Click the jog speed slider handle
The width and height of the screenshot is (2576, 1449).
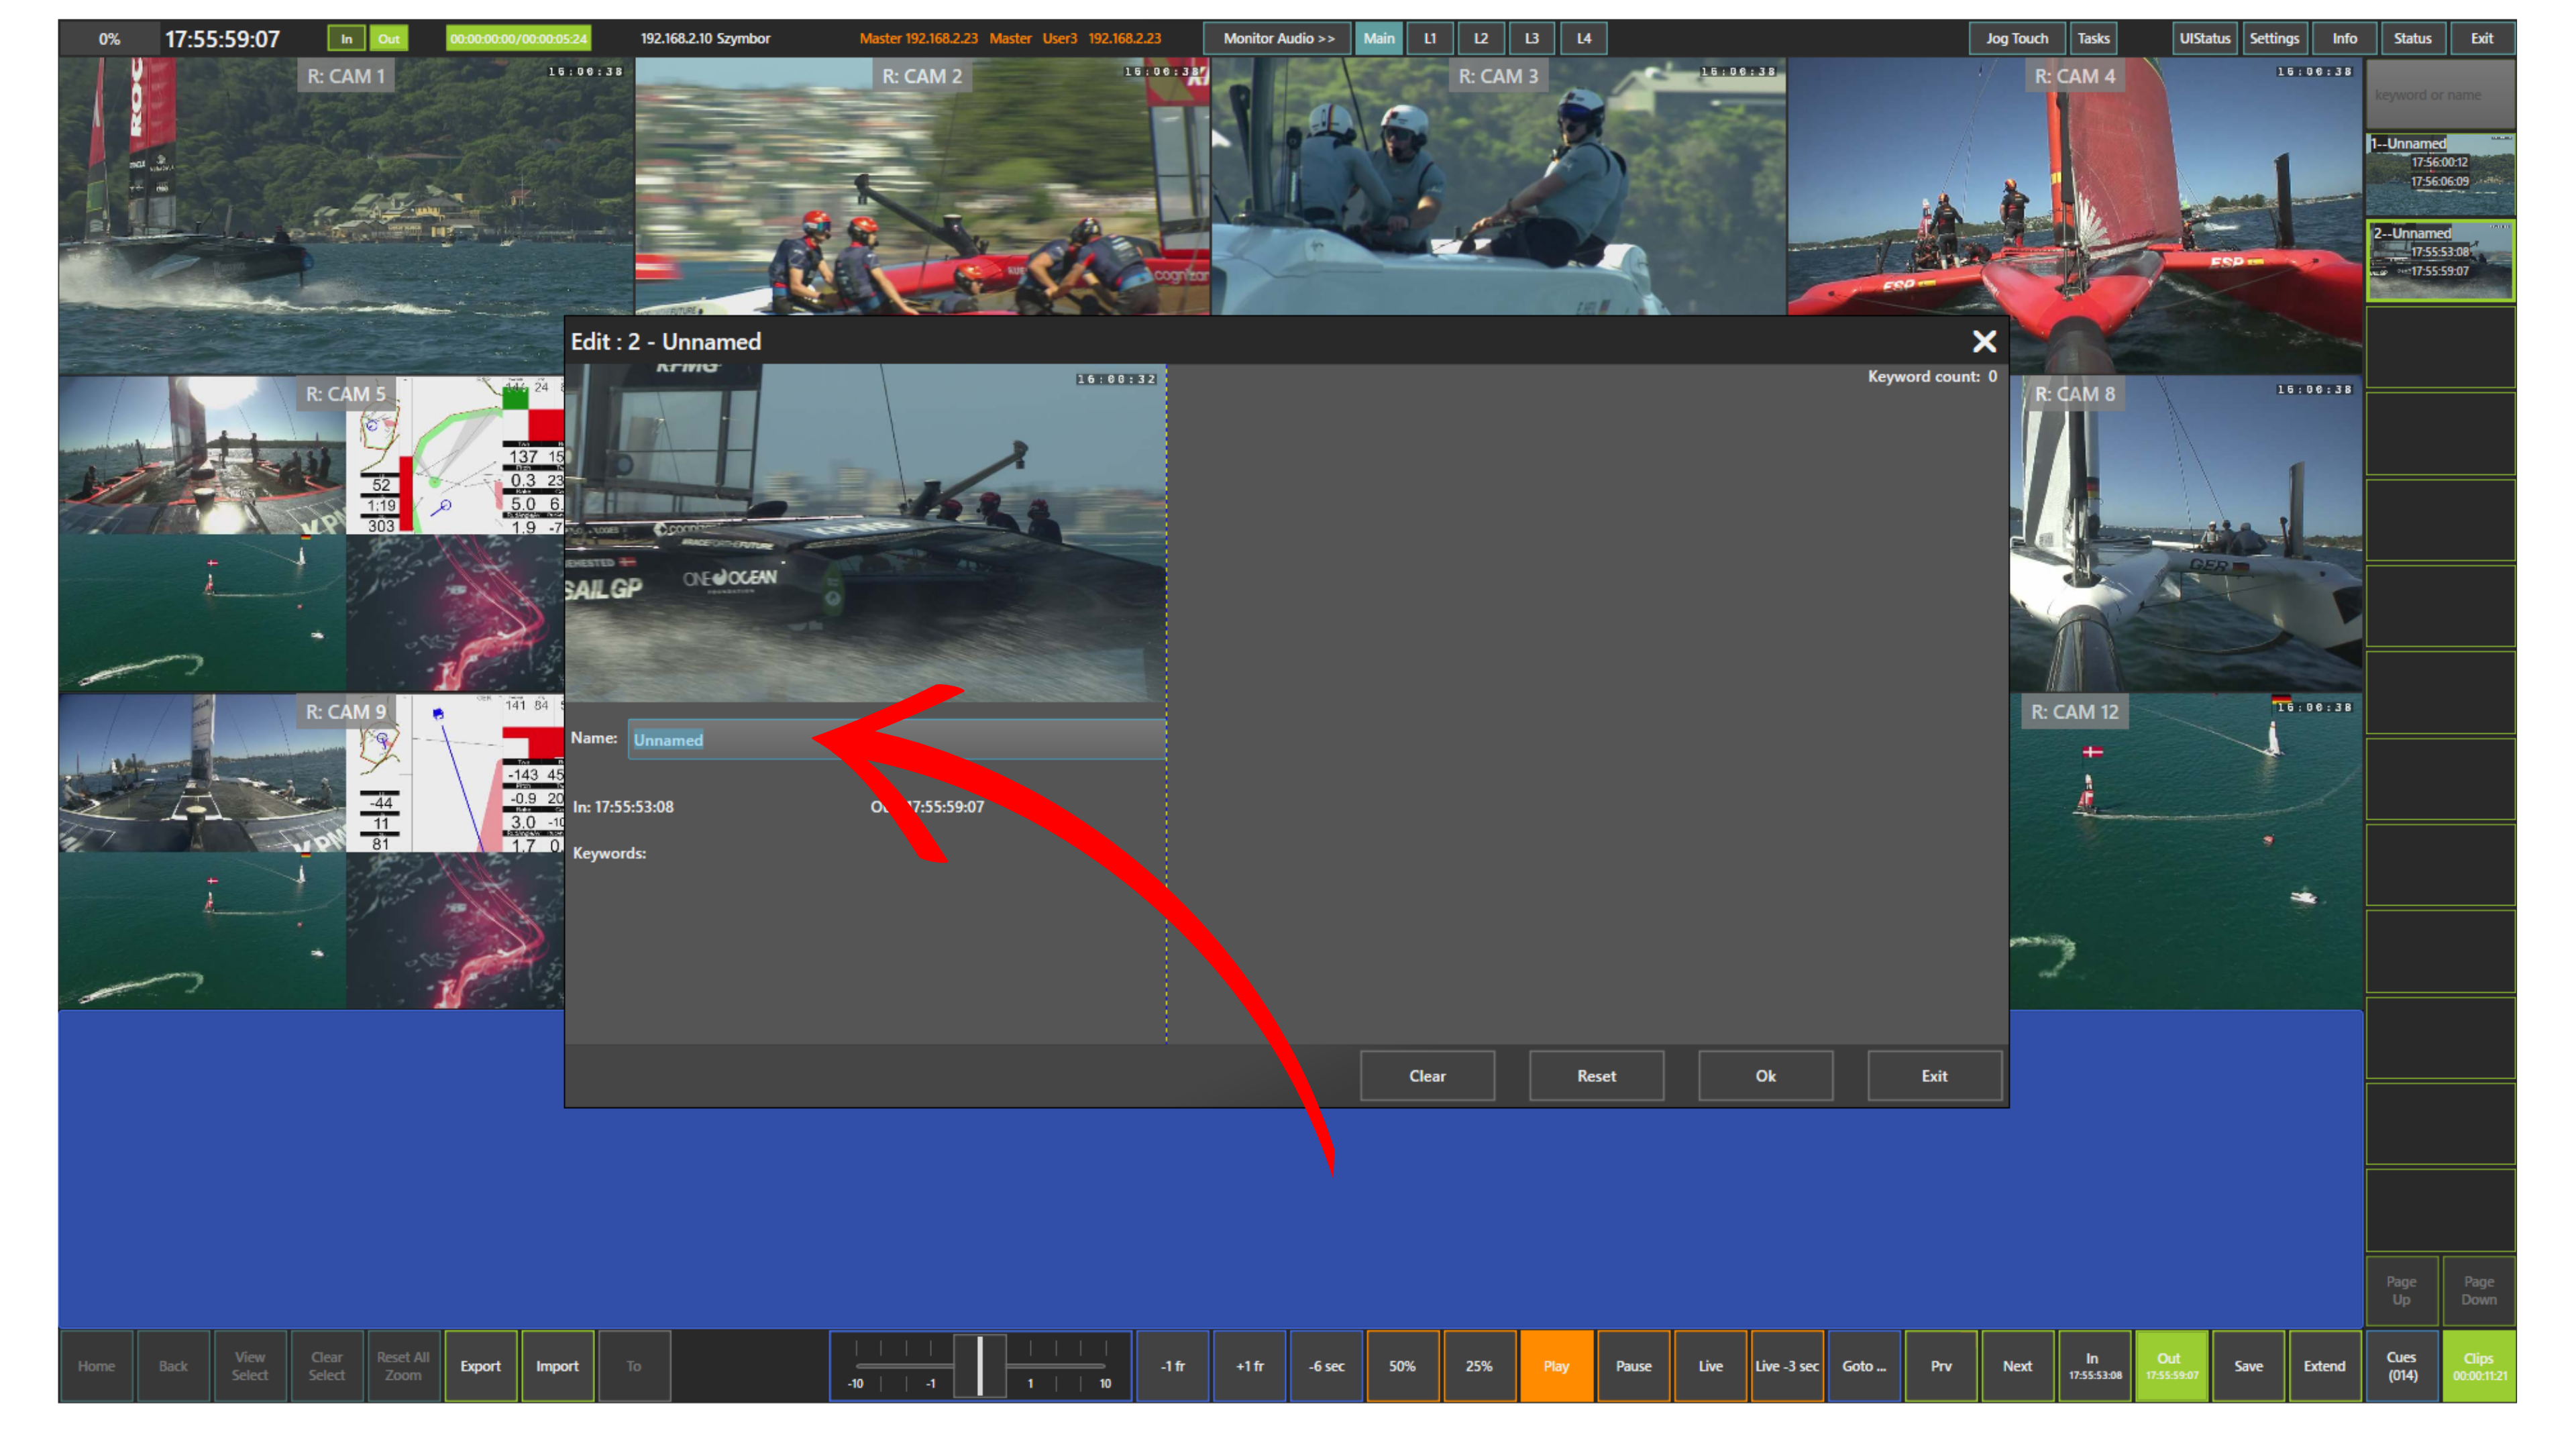coord(979,1365)
